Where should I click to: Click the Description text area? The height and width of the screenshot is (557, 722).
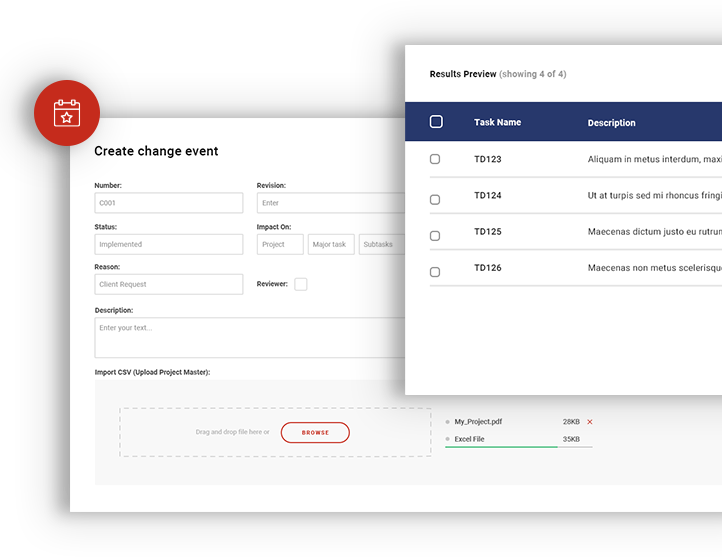coord(250,337)
